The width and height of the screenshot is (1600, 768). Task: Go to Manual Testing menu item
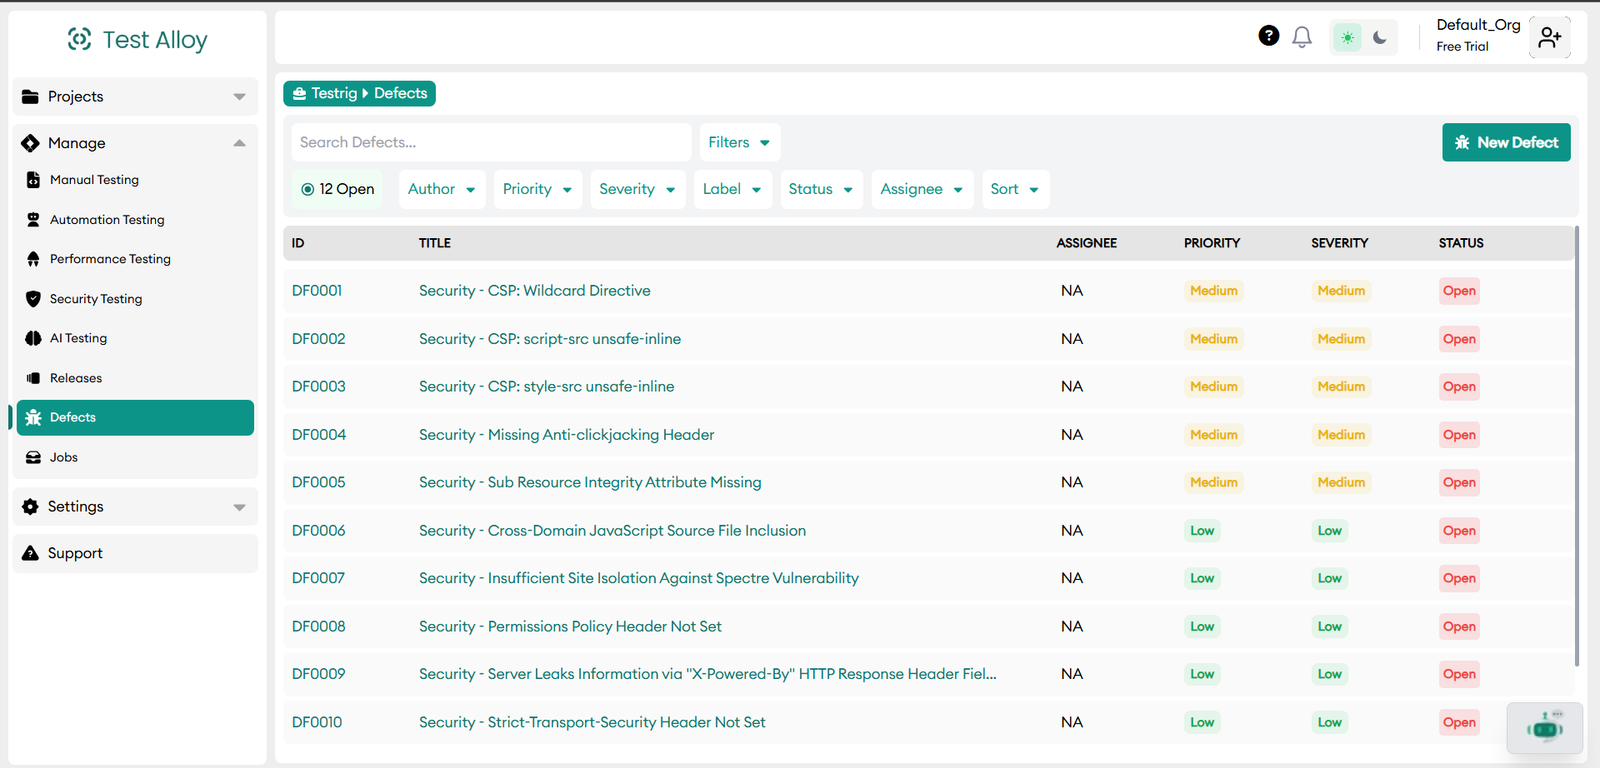click(135, 180)
